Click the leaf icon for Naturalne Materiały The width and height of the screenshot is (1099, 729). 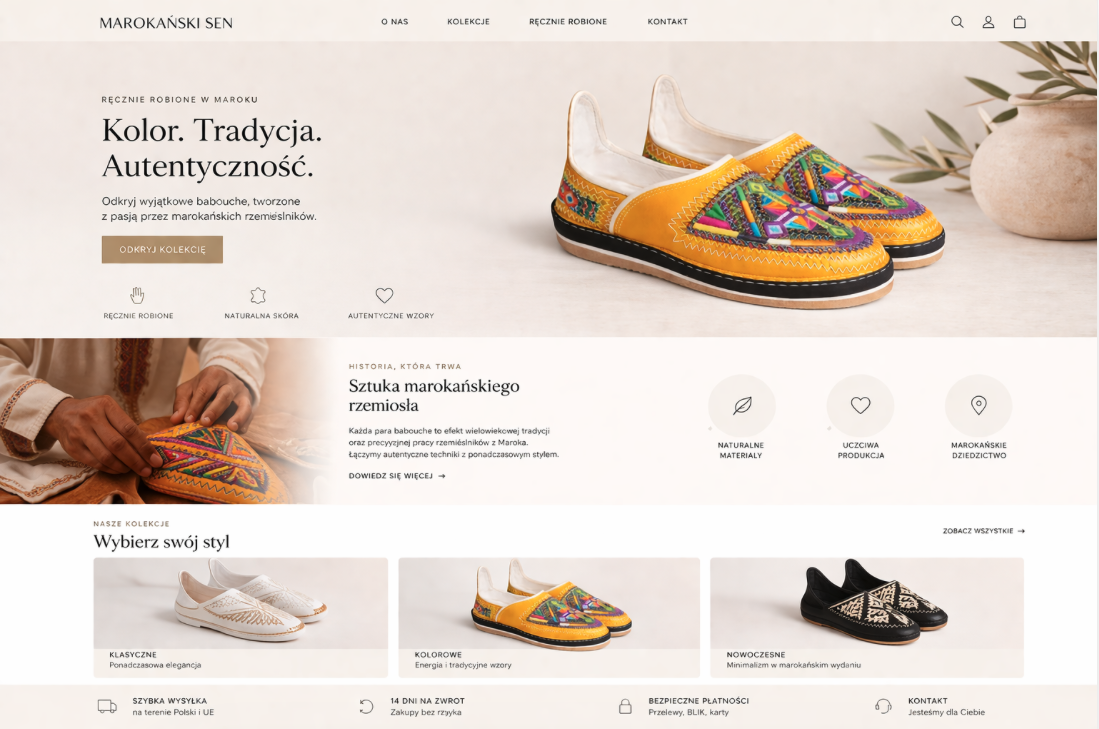pos(742,406)
